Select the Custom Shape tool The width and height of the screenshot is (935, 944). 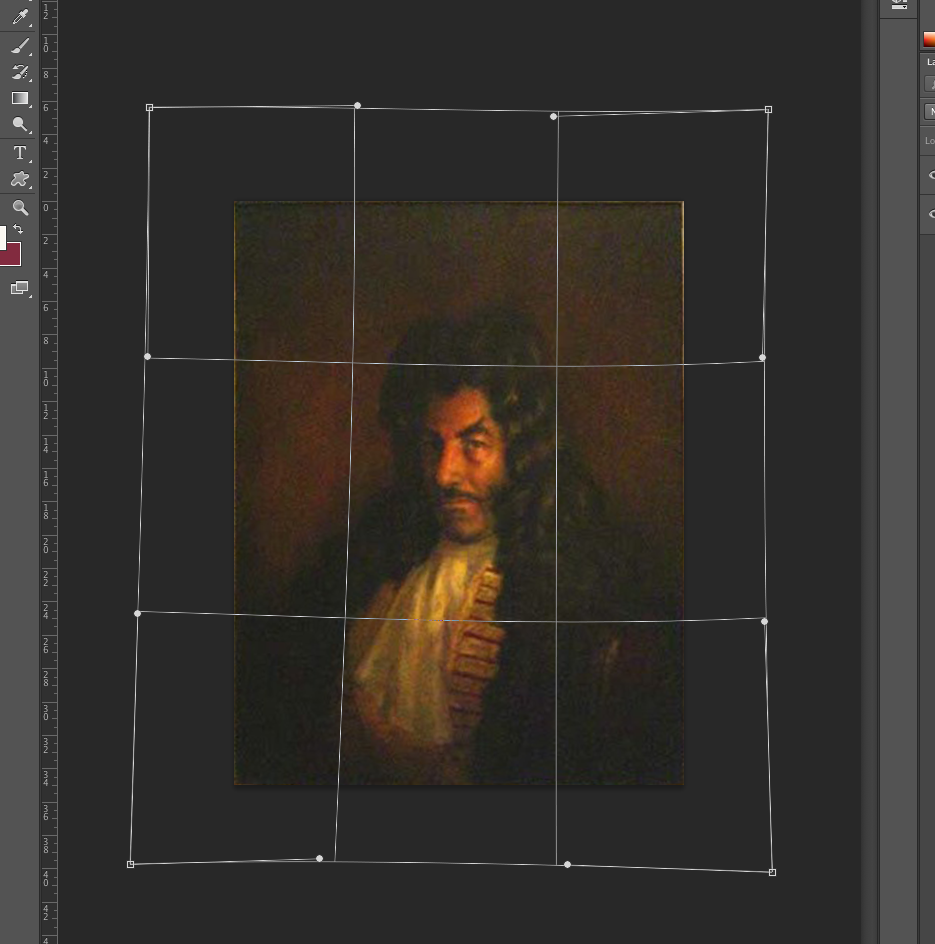(20, 179)
